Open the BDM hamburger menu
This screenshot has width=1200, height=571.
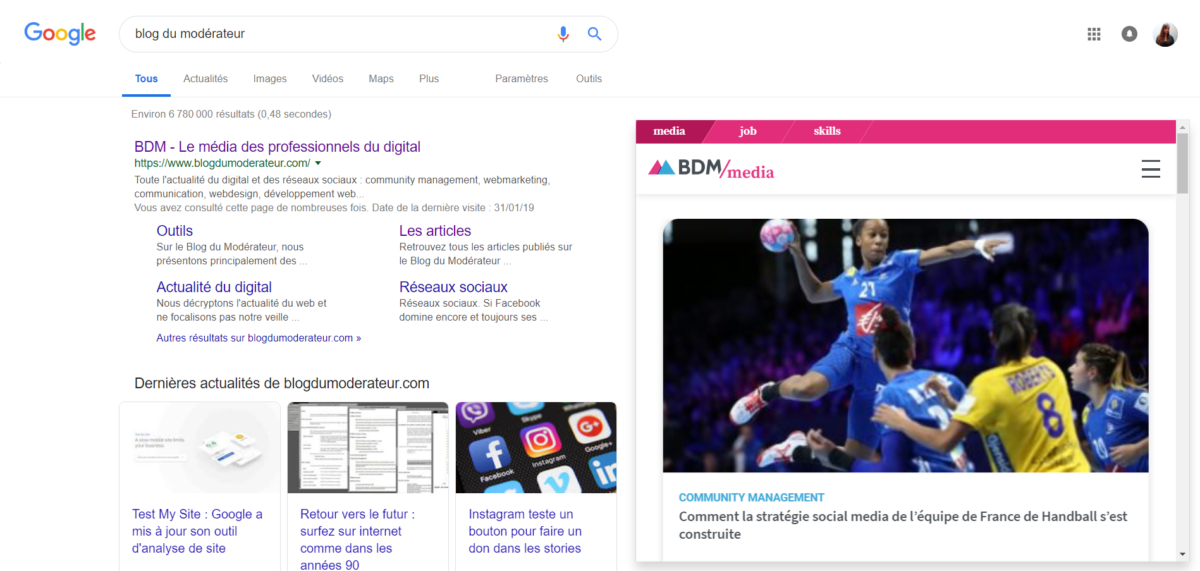(1151, 169)
